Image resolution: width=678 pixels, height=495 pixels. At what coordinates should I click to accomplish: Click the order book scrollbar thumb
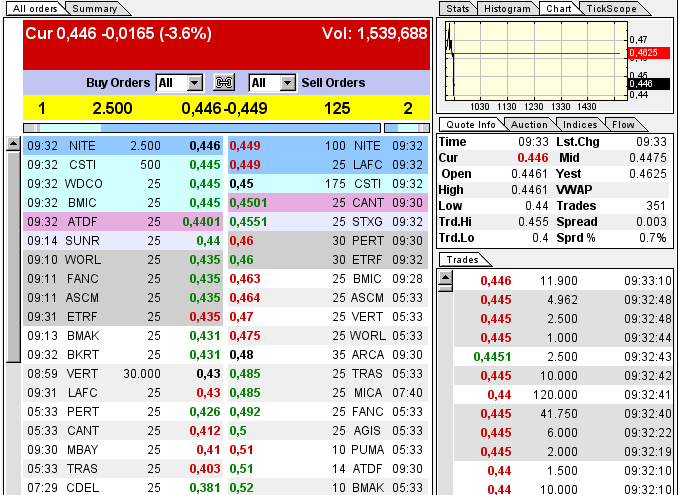coord(13,257)
